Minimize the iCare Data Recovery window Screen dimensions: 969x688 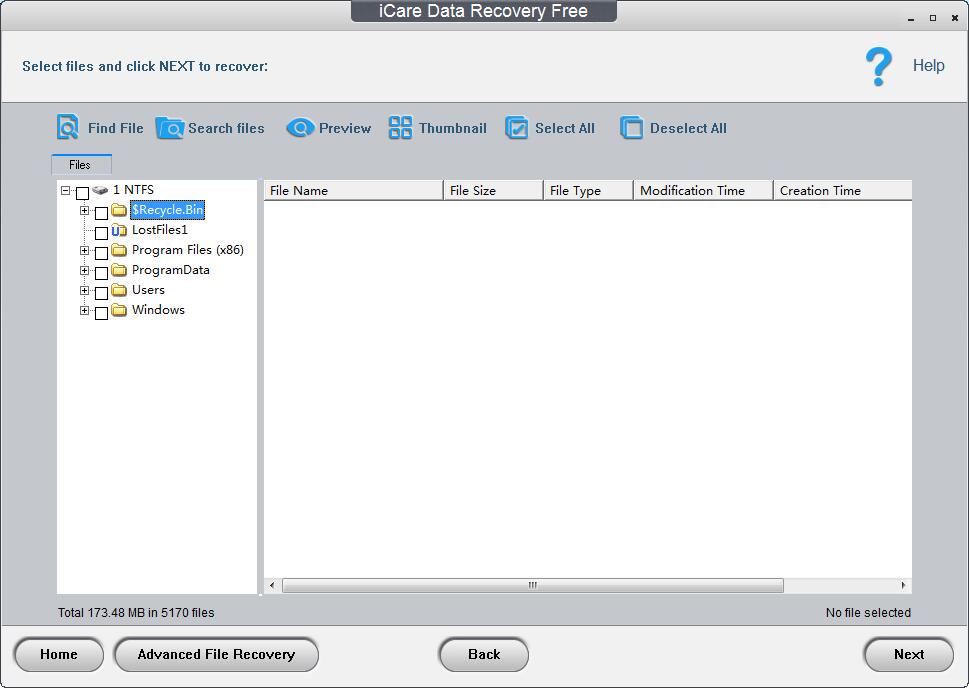click(911, 19)
